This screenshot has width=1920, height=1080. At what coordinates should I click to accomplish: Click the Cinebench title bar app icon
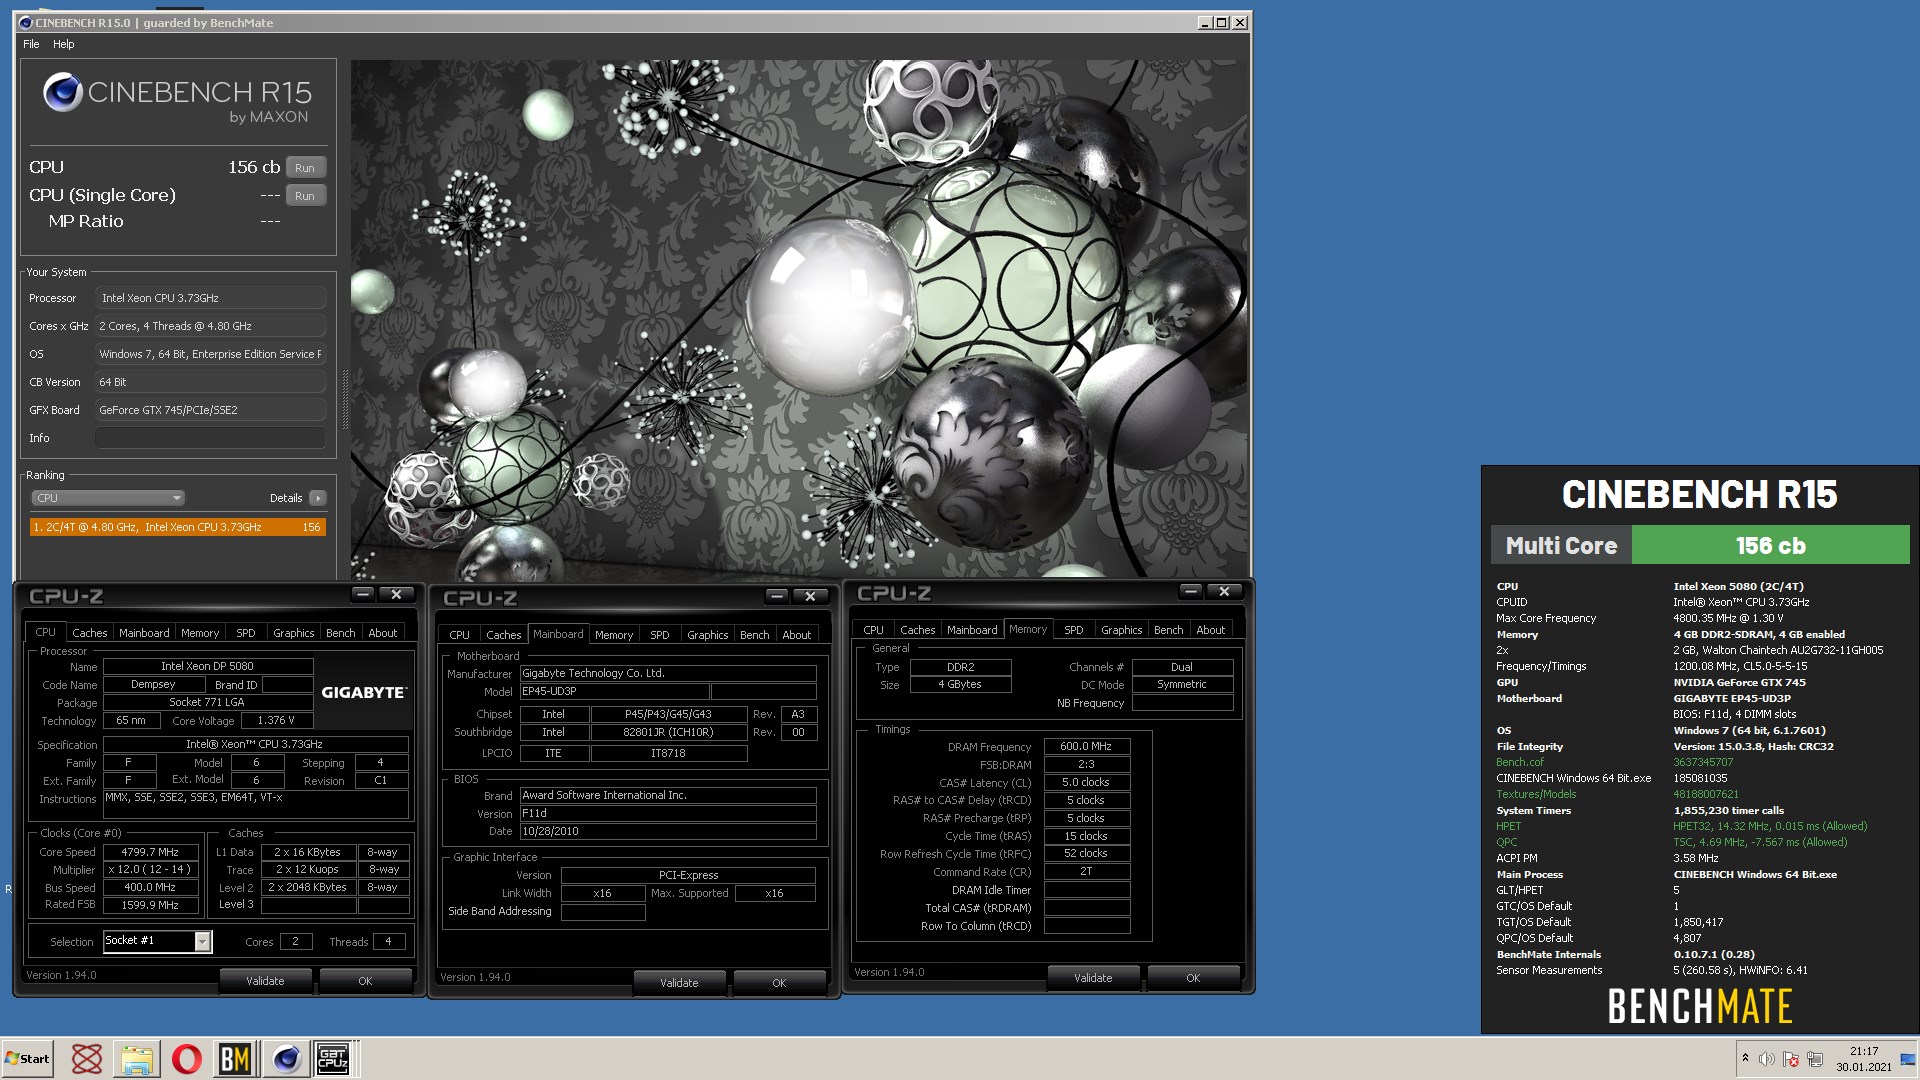point(26,22)
